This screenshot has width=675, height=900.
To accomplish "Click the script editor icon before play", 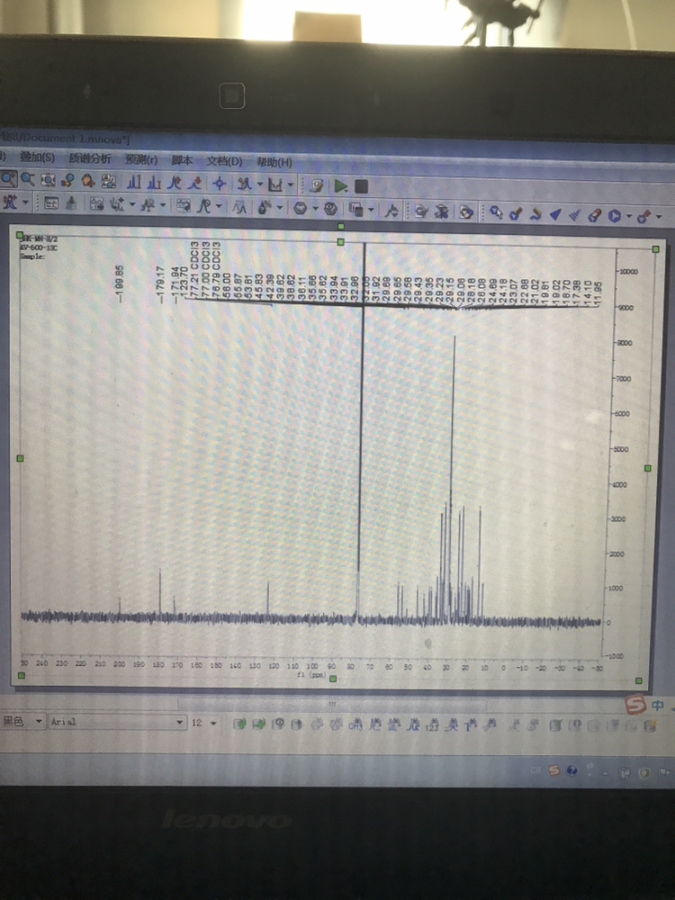I will click(316, 185).
